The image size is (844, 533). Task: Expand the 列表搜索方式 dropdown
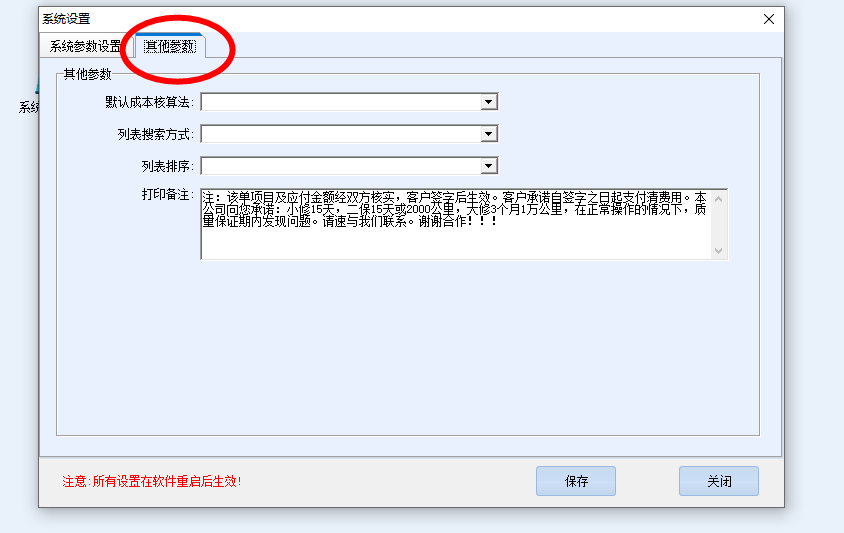(x=488, y=134)
